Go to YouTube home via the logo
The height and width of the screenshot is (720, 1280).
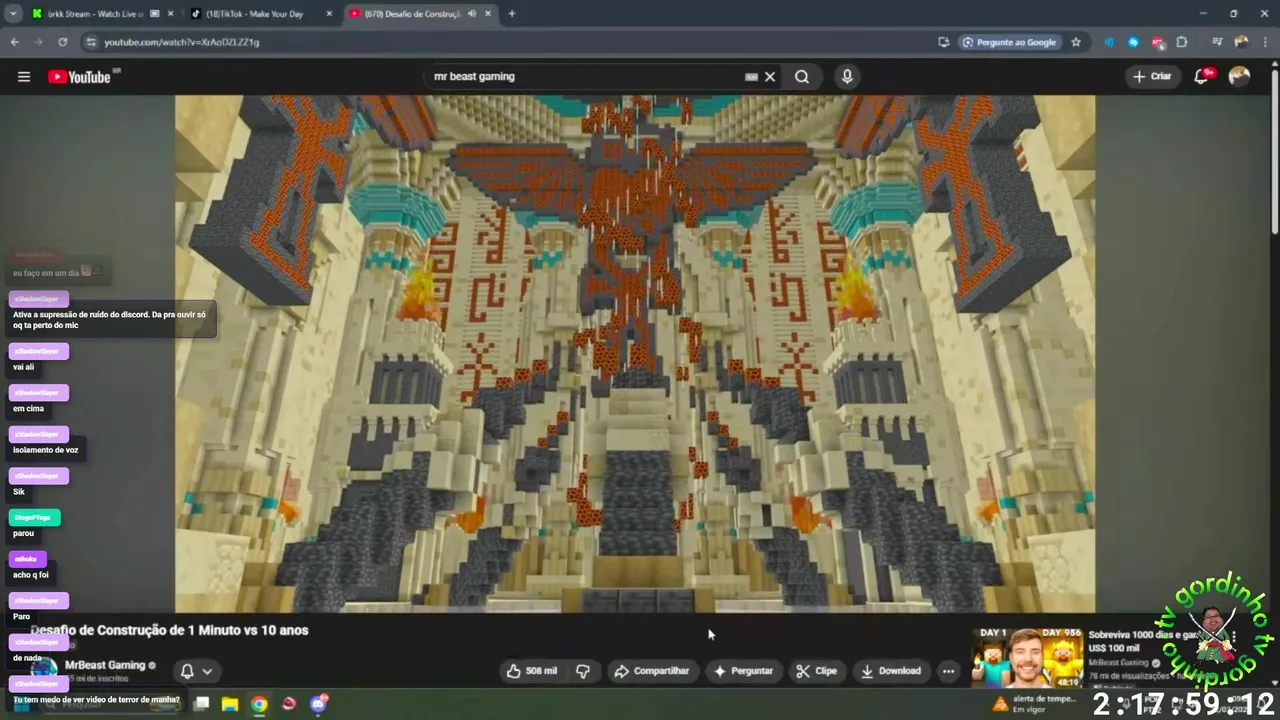(79, 77)
